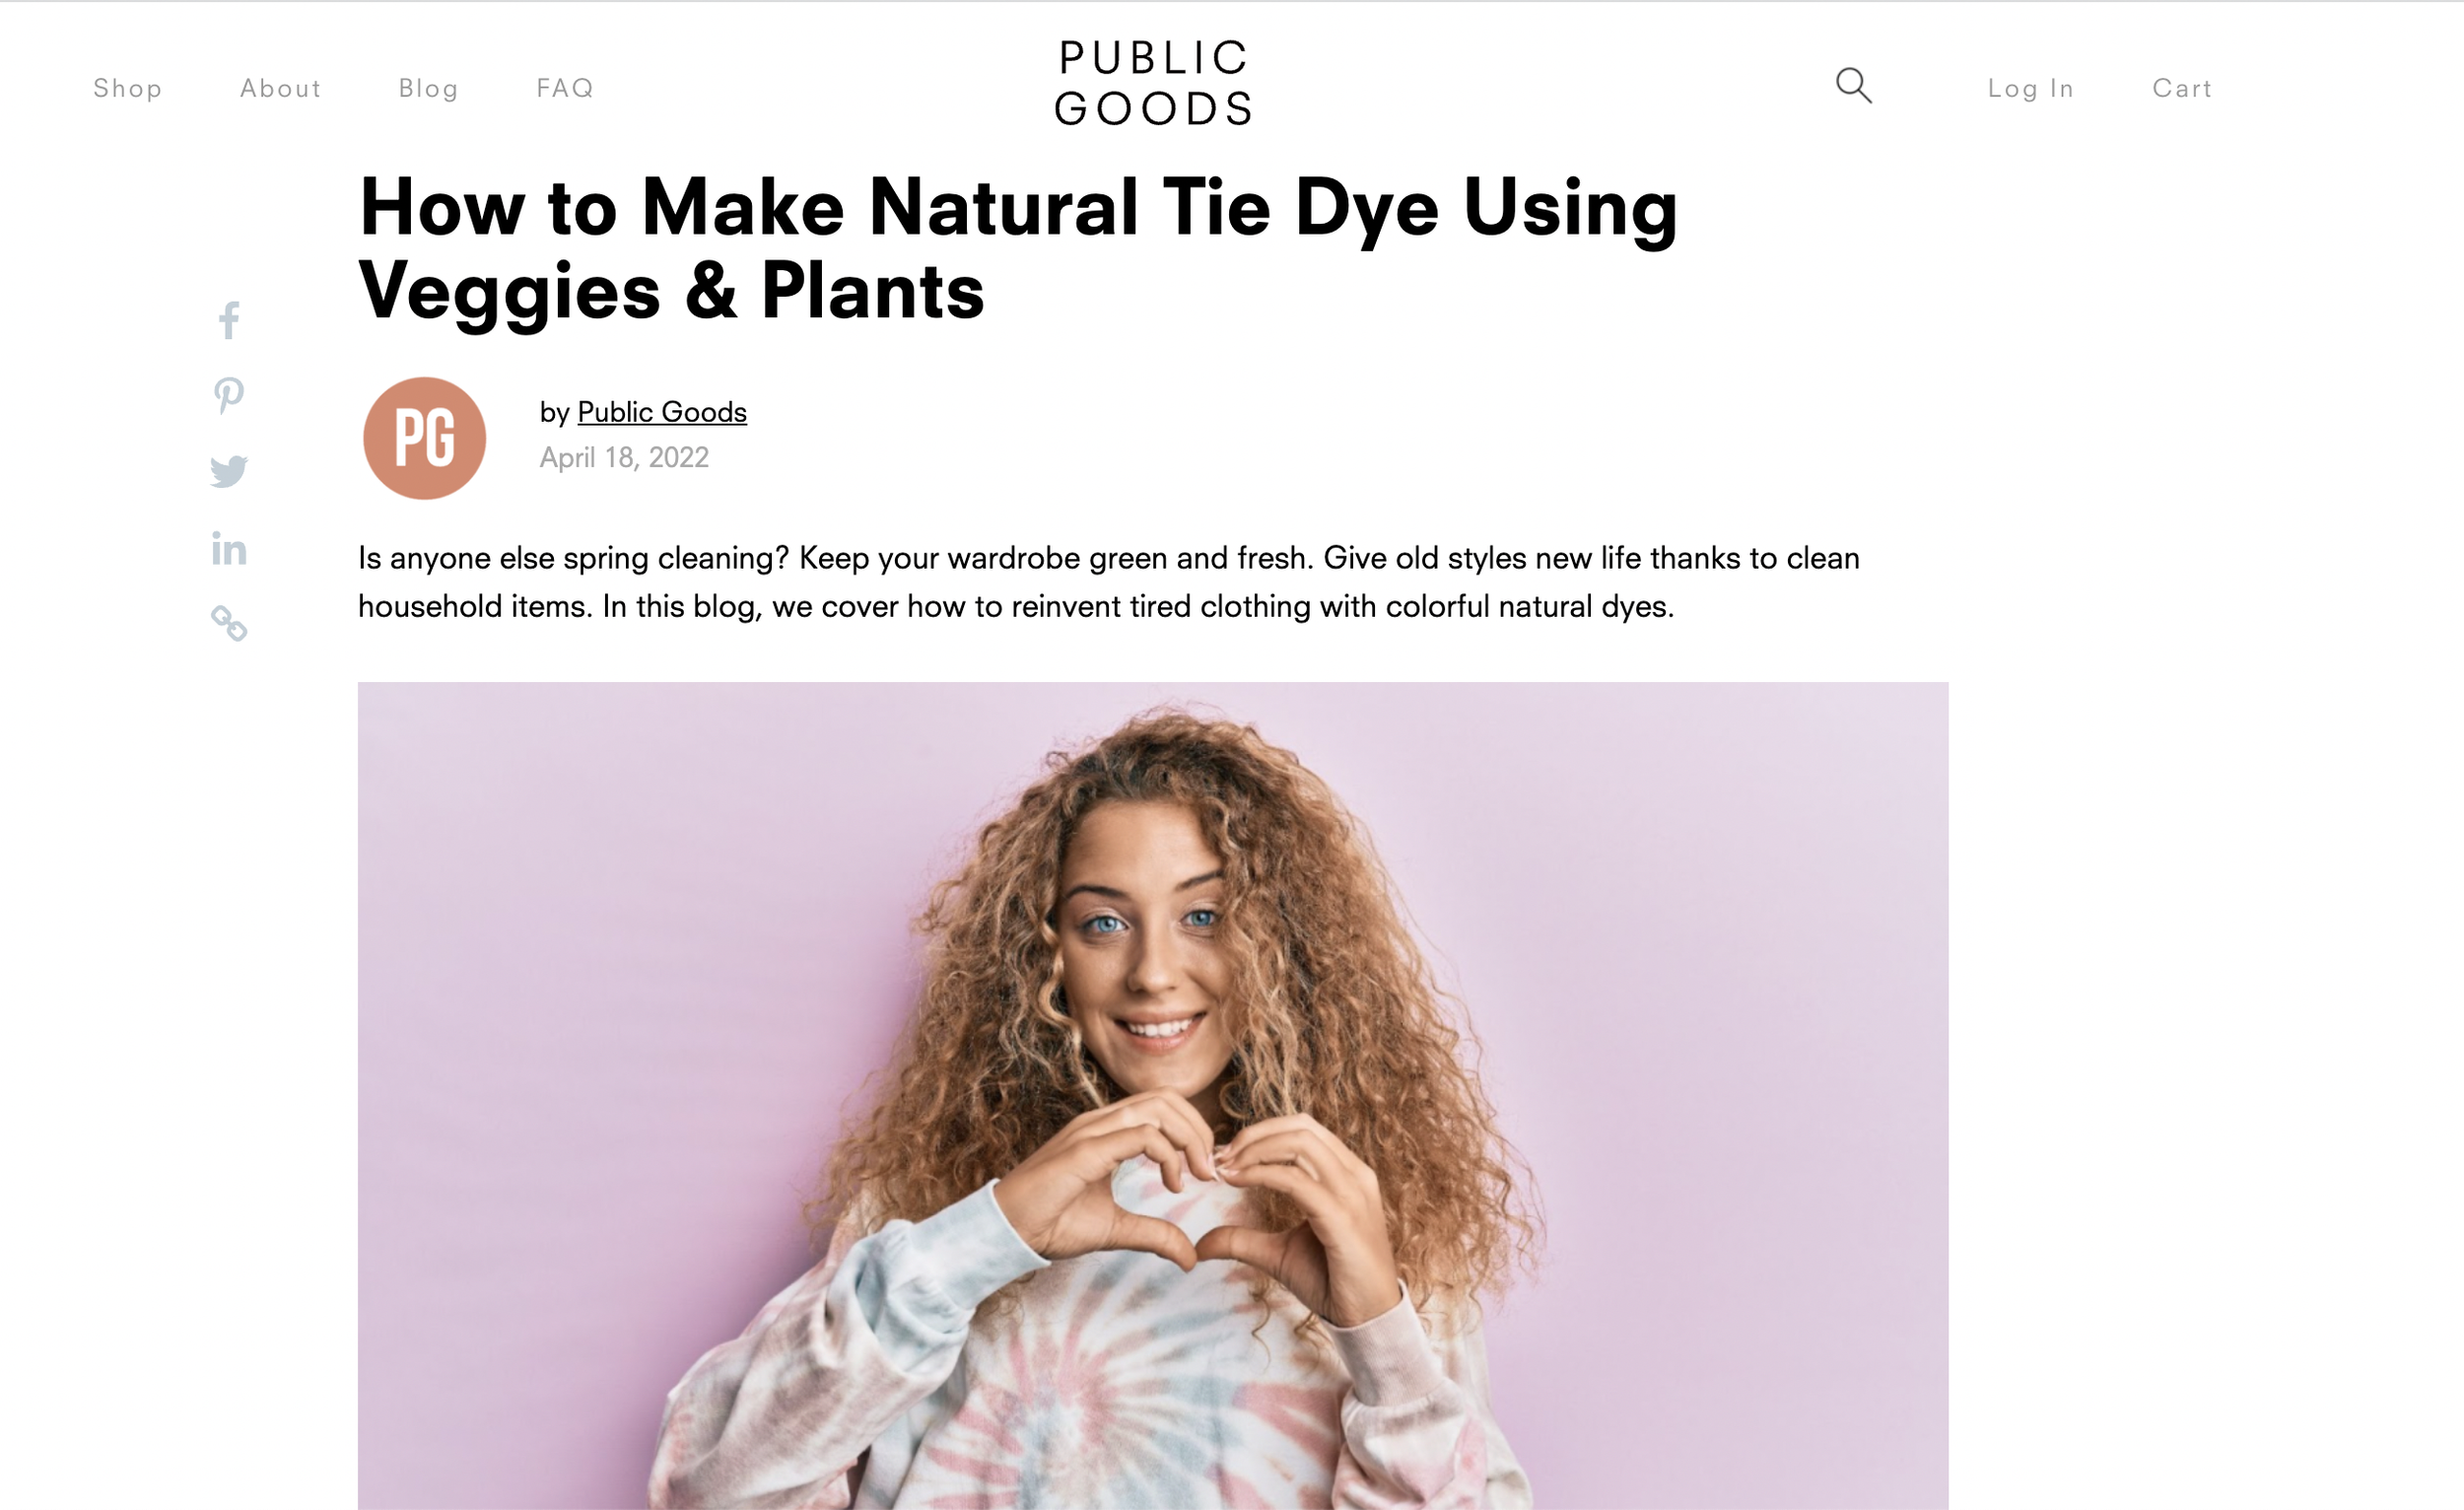Image resolution: width=2464 pixels, height=1510 pixels.
Task: Click the Natural Tie Dye article headline
Action: coord(1018,248)
